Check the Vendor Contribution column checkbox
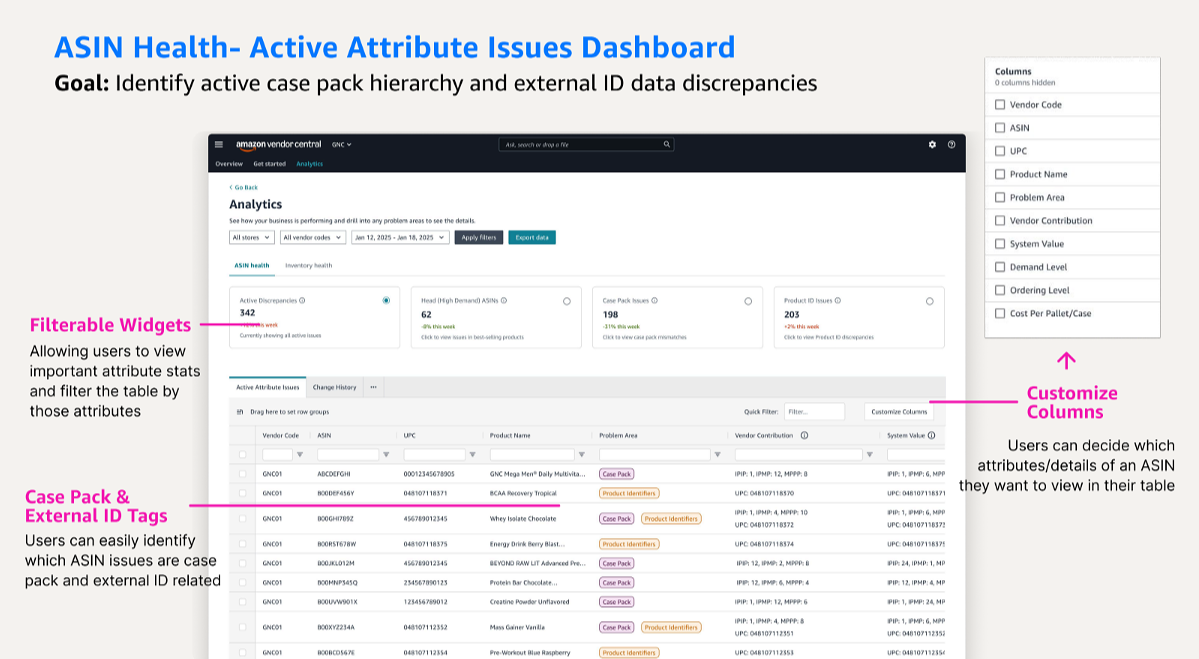1199x659 pixels. point(999,220)
